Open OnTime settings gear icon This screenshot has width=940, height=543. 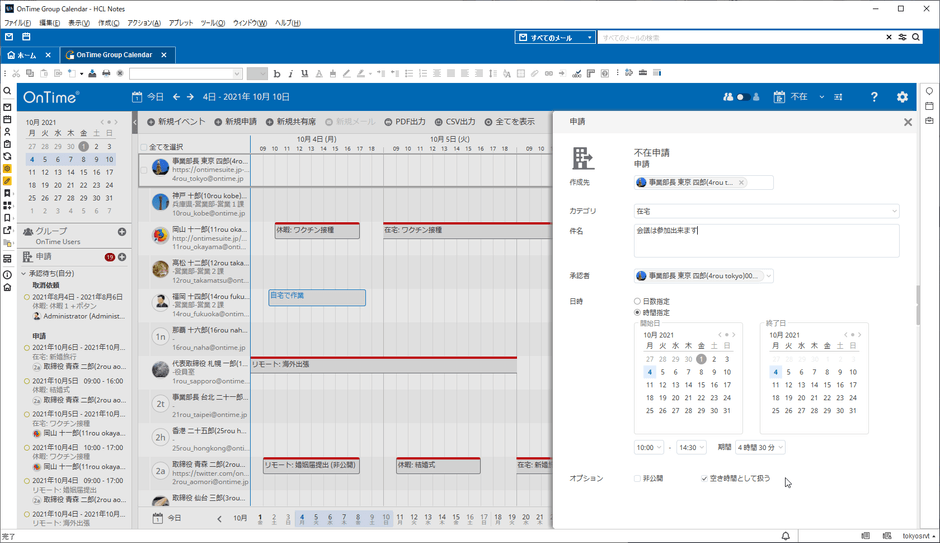point(902,97)
